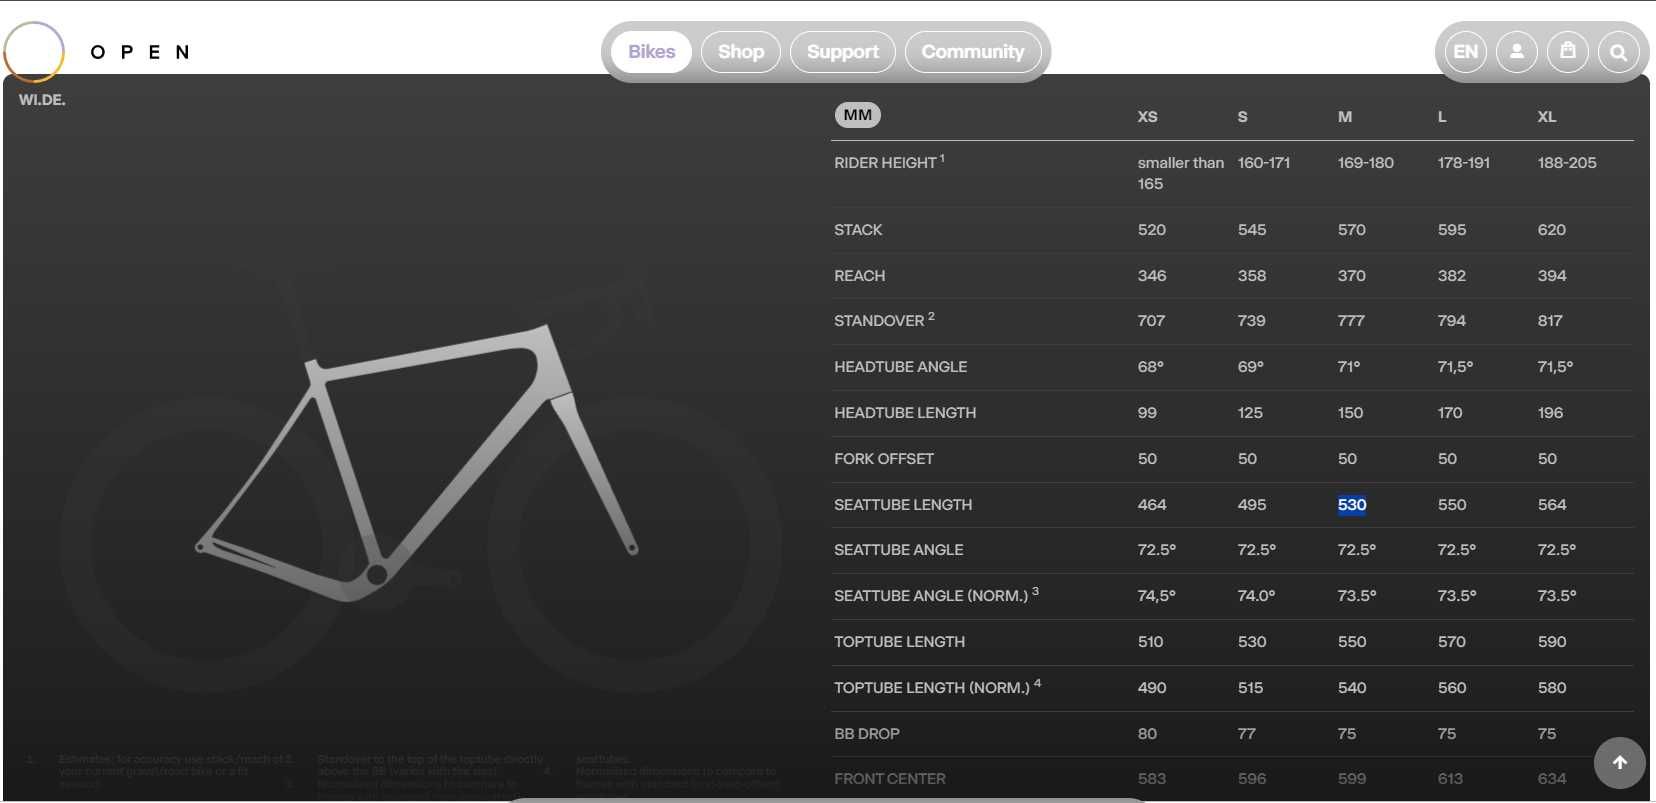Click the FRONT CENTER row label
Image resolution: width=1656 pixels, height=803 pixels.
890,779
